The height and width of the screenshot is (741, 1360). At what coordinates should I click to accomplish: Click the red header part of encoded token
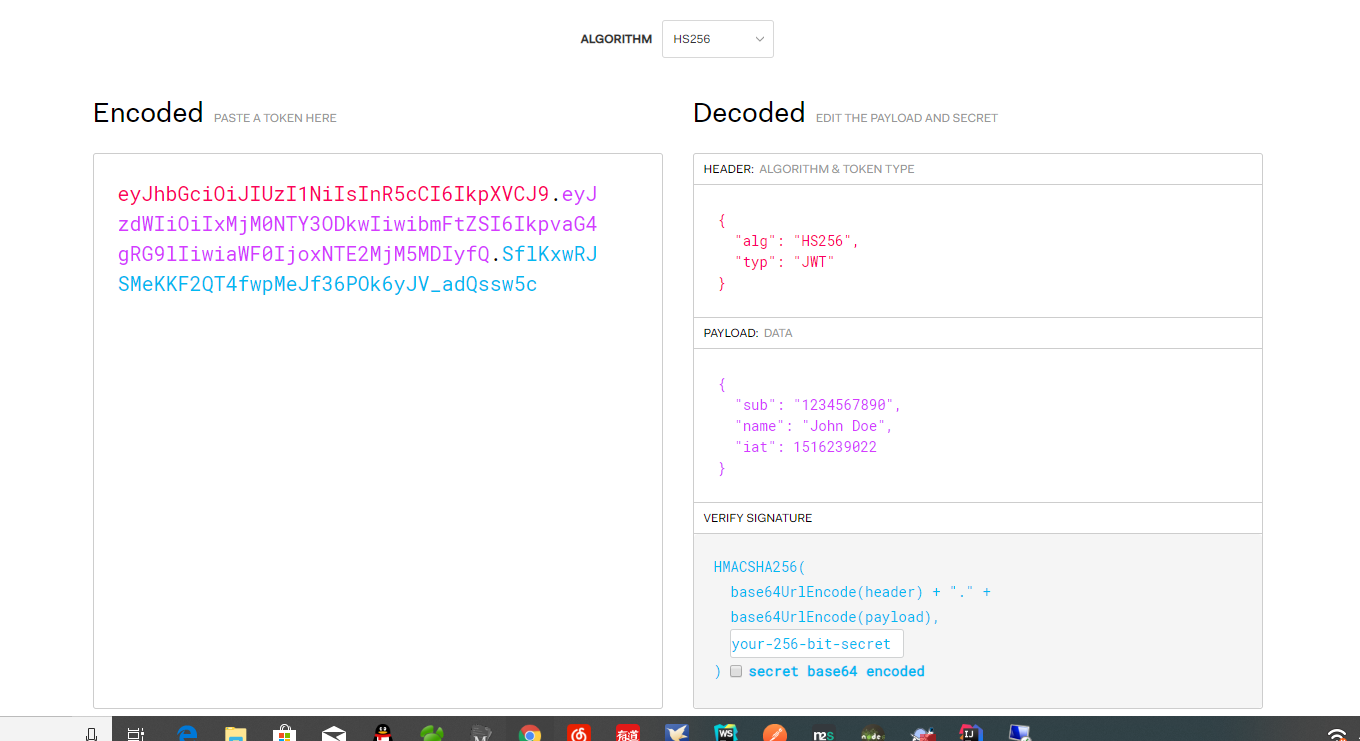[333, 194]
